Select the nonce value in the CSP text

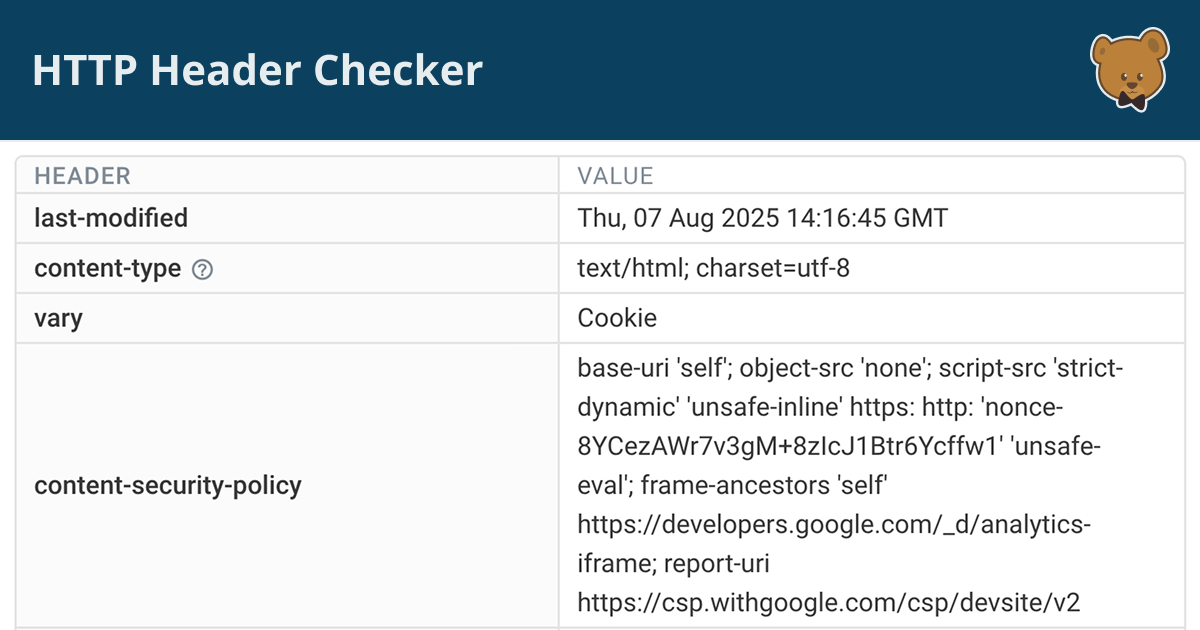[x=790, y=445]
